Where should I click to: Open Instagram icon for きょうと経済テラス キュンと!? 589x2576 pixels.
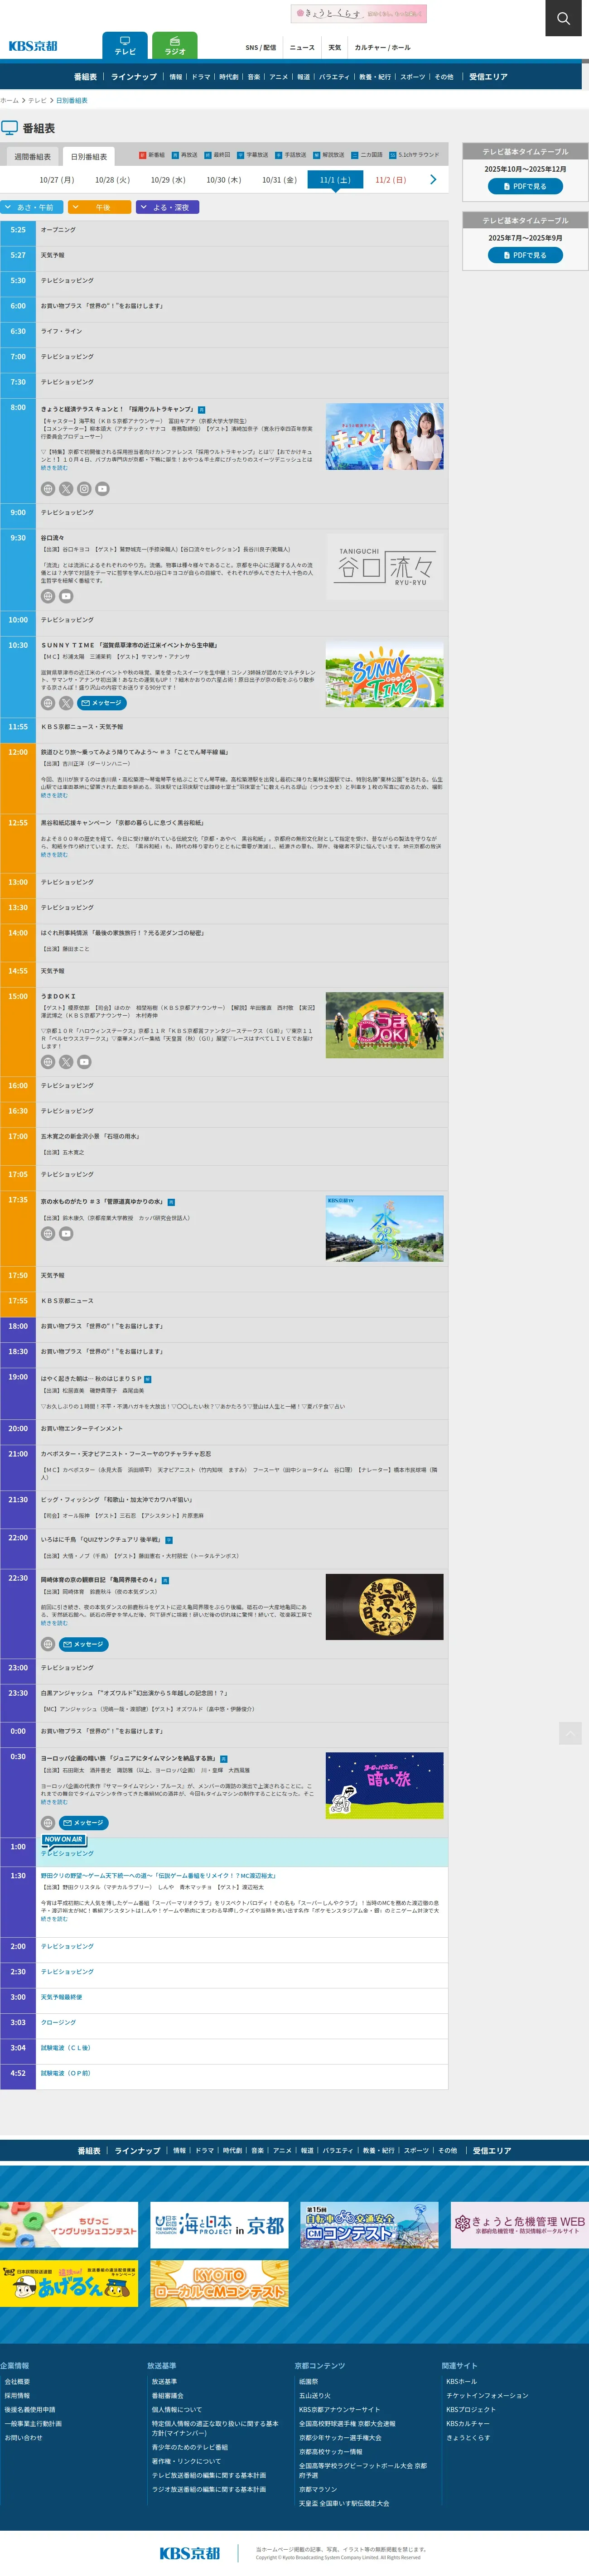click(84, 489)
